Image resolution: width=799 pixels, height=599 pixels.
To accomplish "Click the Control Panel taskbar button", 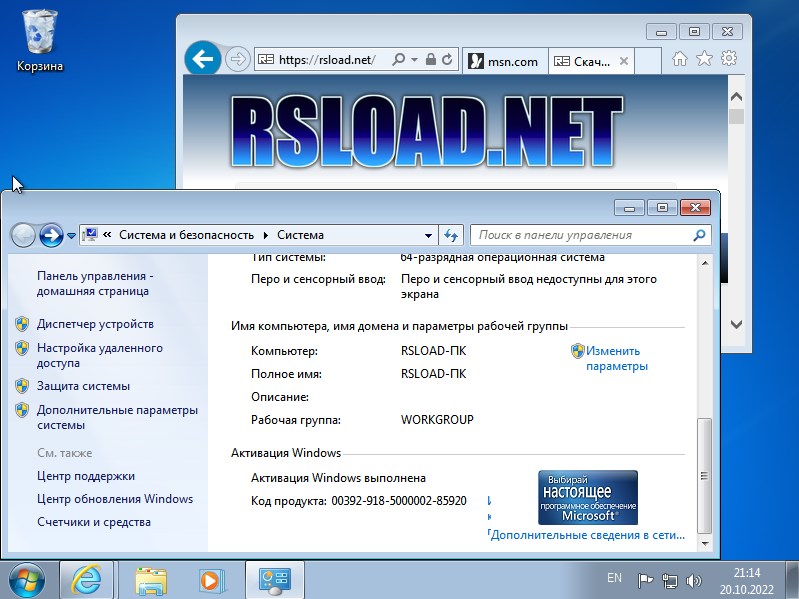I will tap(275, 580).
